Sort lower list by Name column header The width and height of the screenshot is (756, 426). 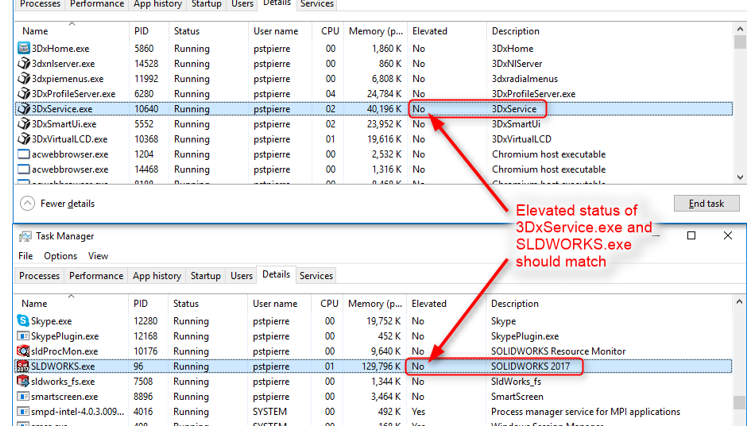point(71,304)
